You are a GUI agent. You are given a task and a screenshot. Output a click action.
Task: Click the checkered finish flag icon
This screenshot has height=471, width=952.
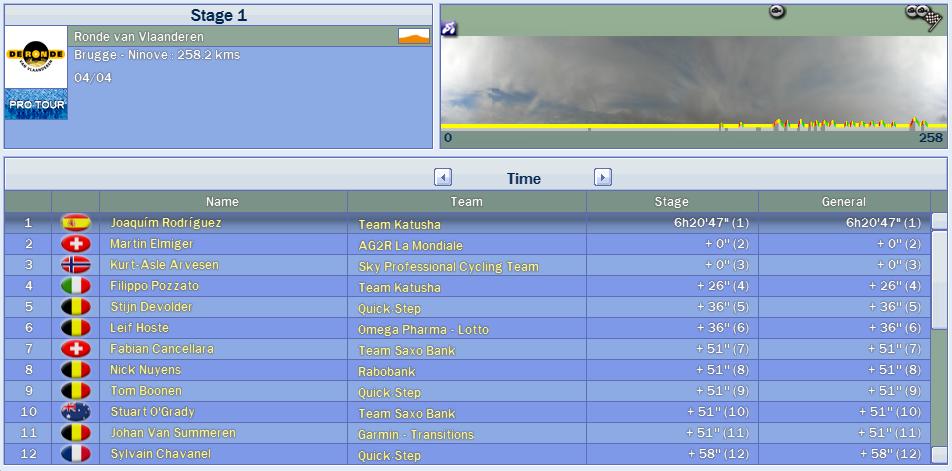922,14
